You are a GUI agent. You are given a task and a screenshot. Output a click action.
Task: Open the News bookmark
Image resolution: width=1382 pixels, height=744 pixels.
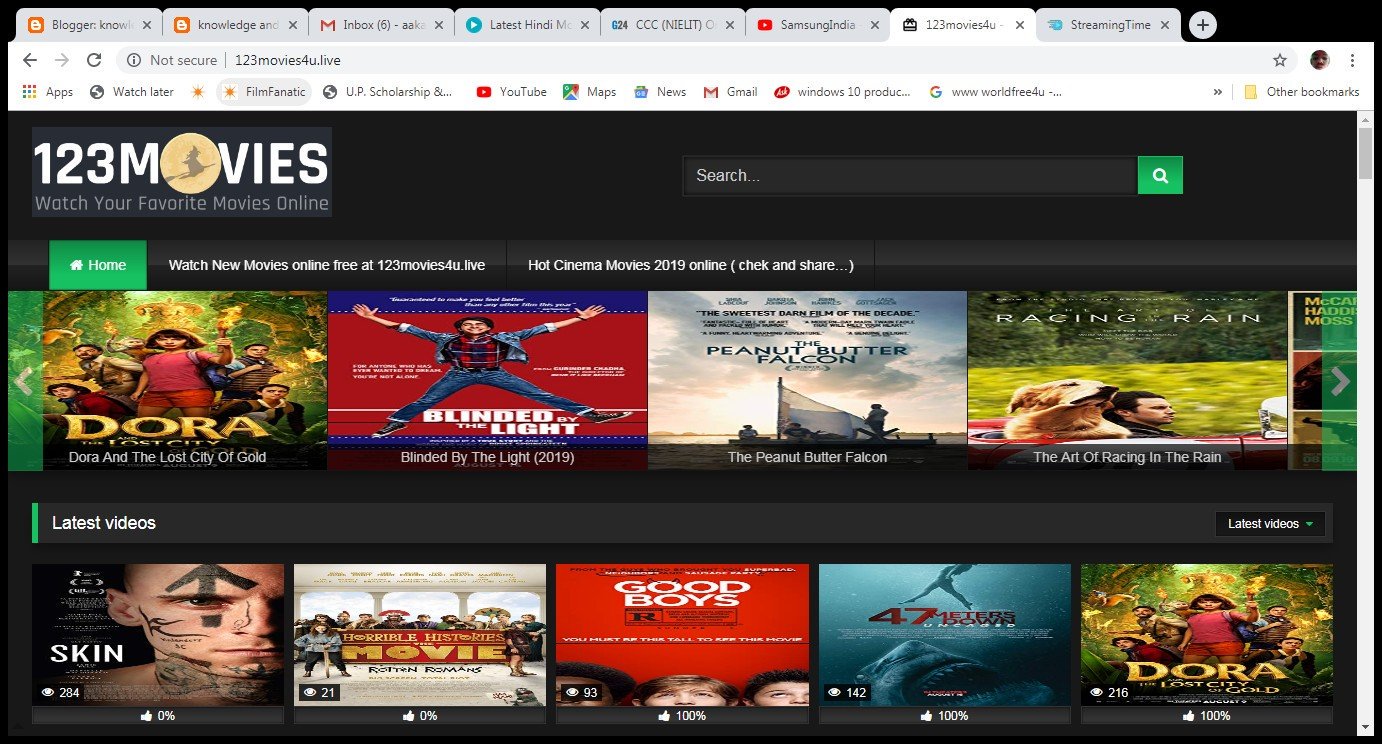660,91
